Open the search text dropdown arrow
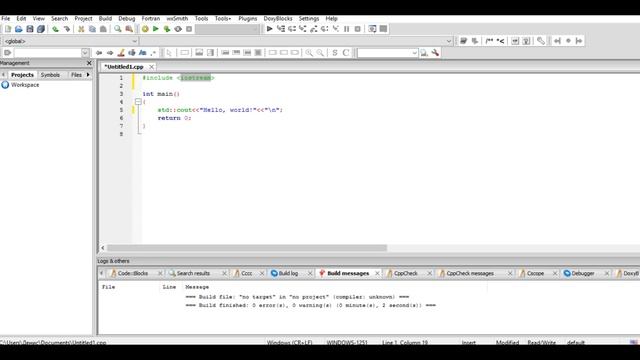The image size is (640, 360). tap(414, 53)
